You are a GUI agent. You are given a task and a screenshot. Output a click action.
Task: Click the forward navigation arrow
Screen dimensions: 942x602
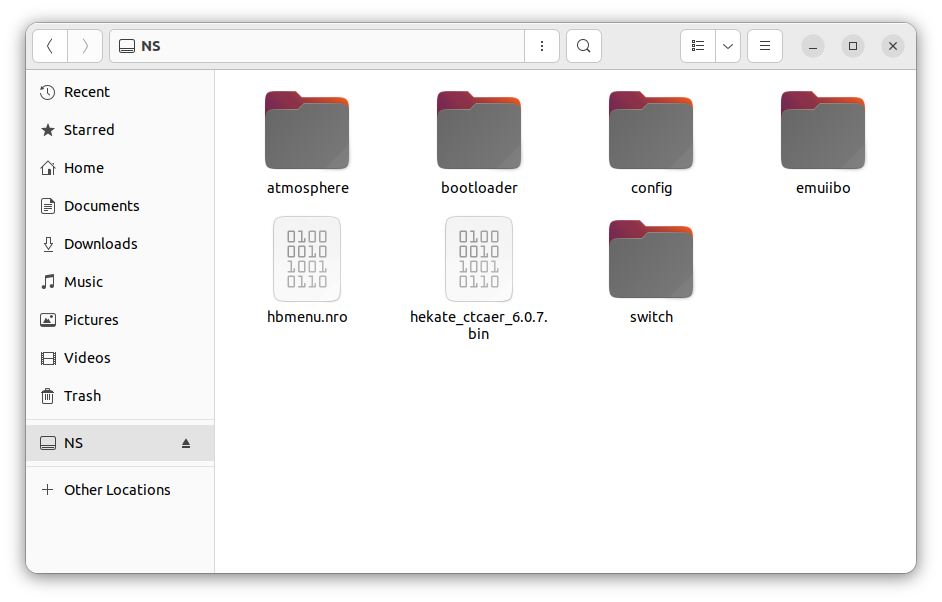click(x=85, y=45)
